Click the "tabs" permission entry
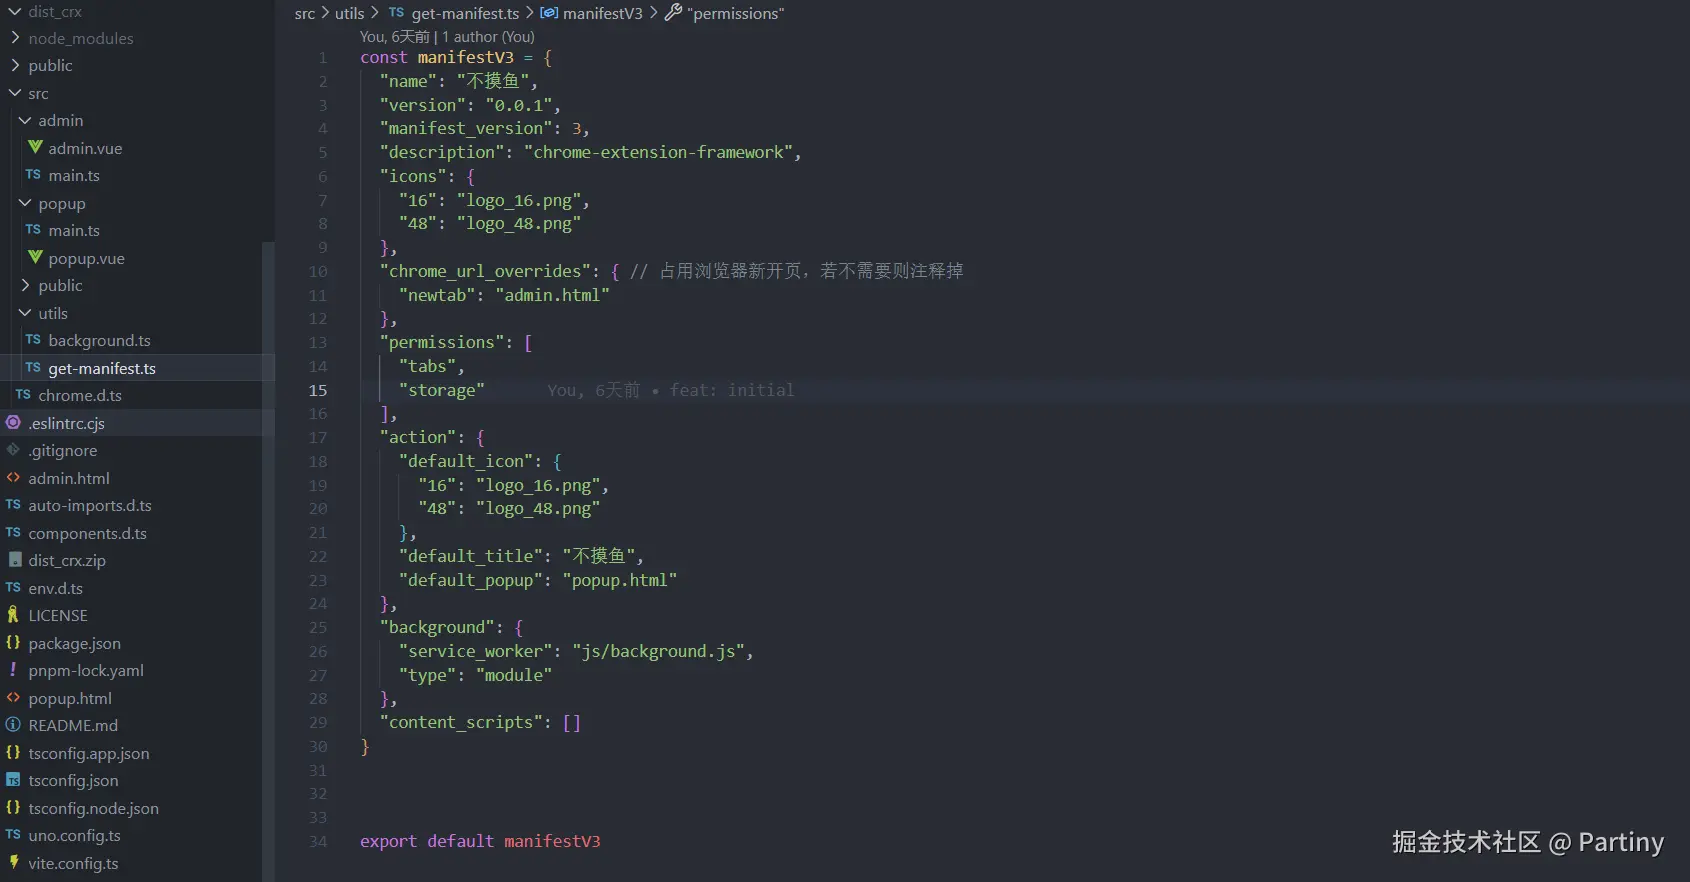This screenshot has width=1690, height=882. tap(427, 366)
